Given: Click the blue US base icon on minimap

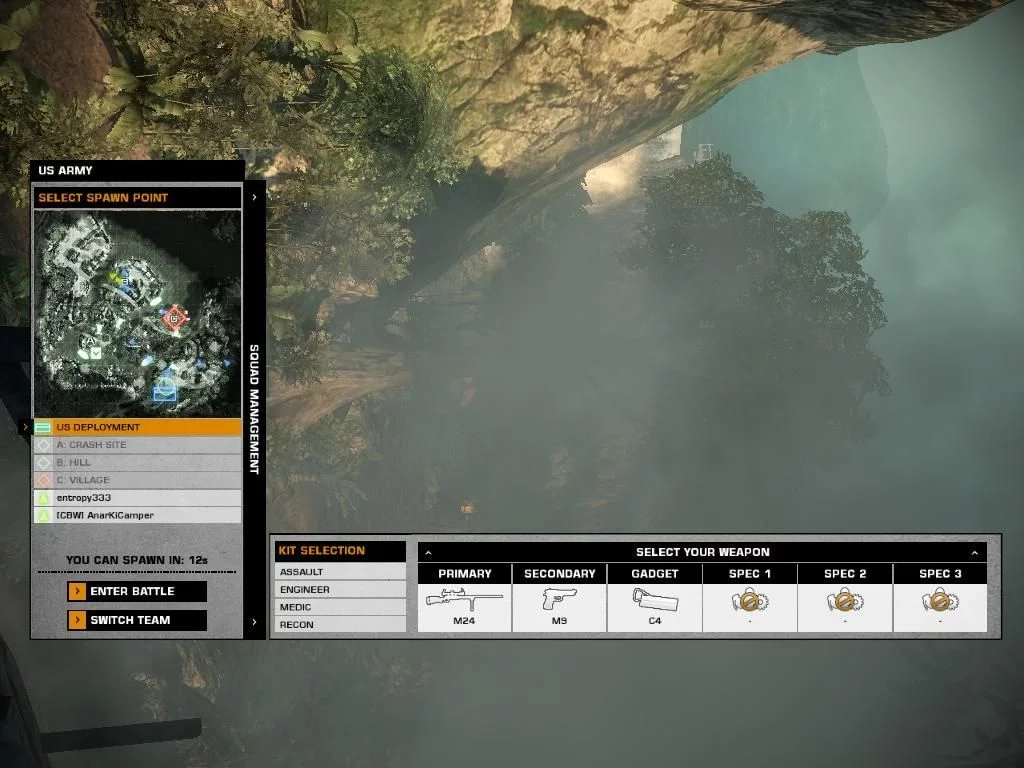Looking at the screenshot, I should [x=165, y=390].
